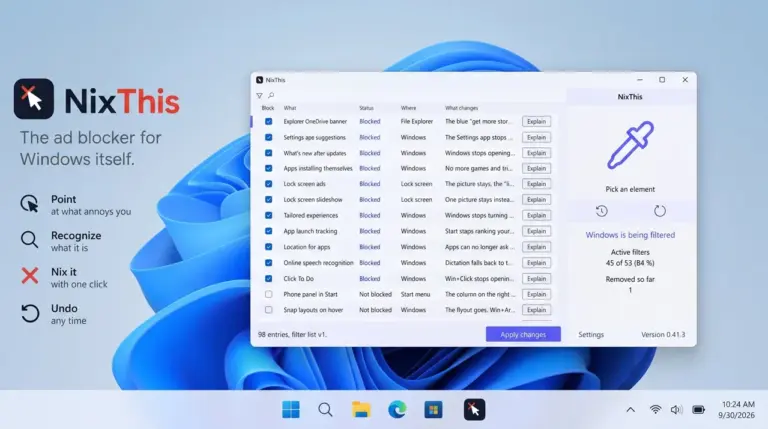The image size is (768, 429).
Task: Close the NixThis window
Action: (x=685, y=80)
